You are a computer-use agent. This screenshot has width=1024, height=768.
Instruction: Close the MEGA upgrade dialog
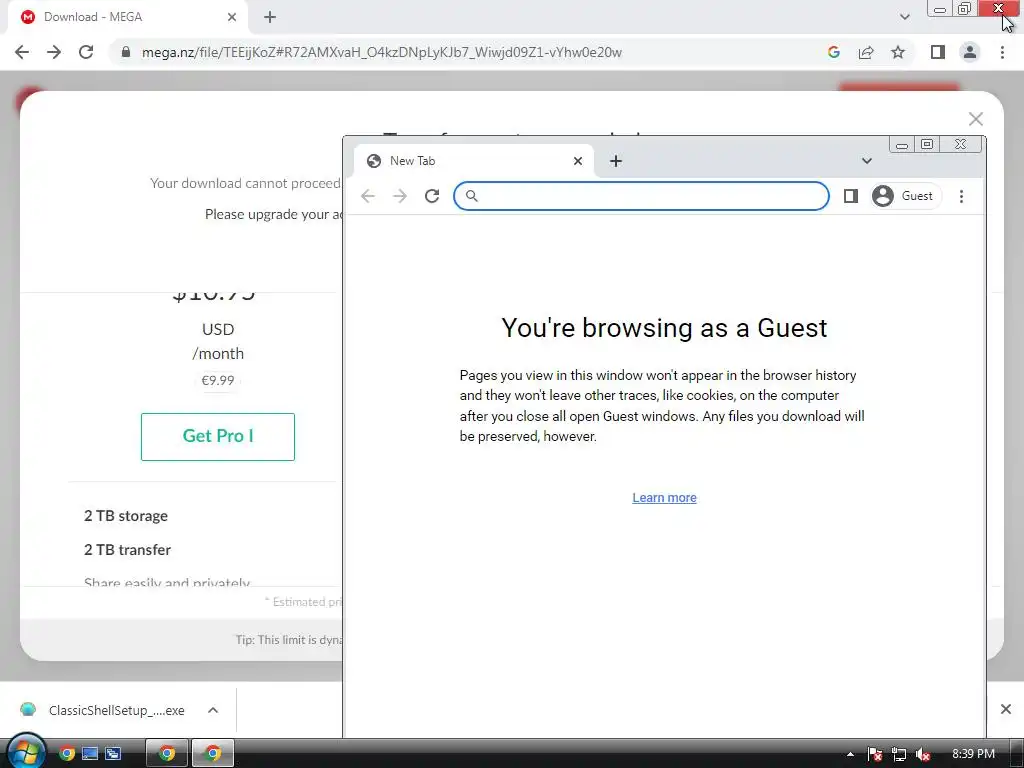tap(976, 119)
